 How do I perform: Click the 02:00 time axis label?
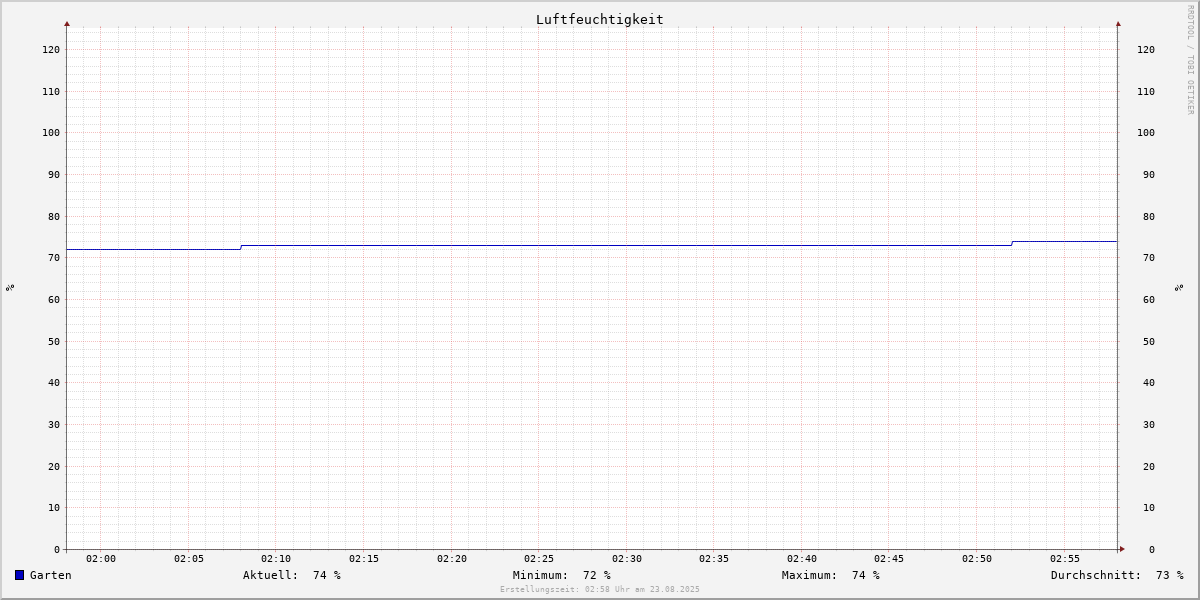coord(101,559)
